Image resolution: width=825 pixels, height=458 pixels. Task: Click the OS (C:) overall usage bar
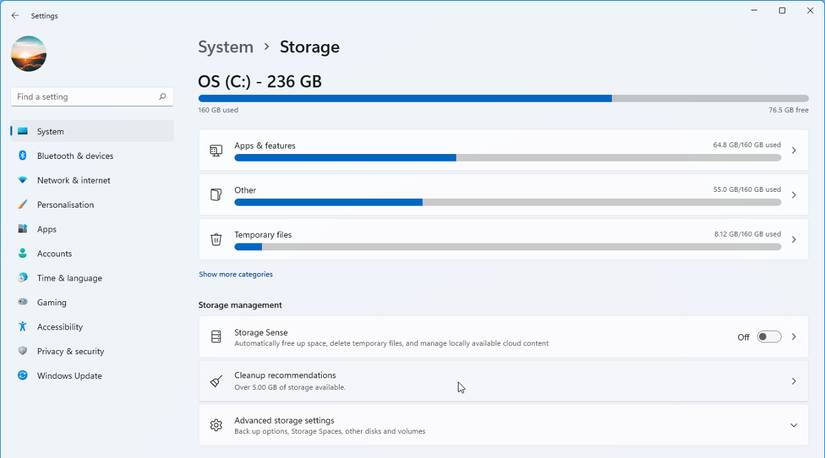[x=504, y=98]
